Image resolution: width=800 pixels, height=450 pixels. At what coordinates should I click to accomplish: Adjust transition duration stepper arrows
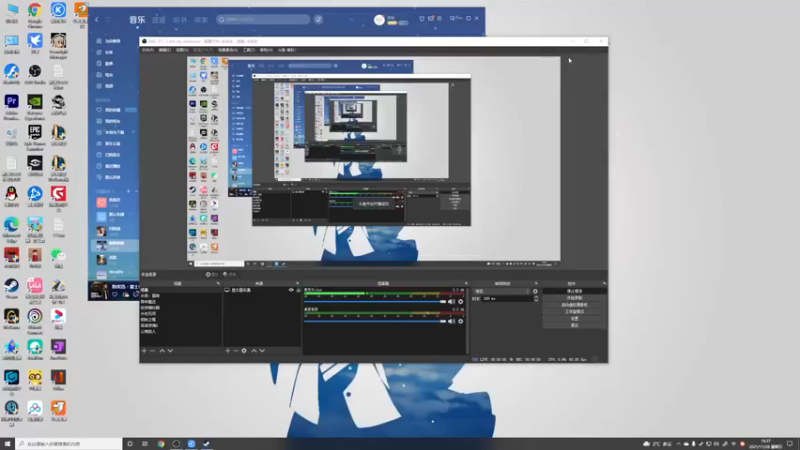536,298
